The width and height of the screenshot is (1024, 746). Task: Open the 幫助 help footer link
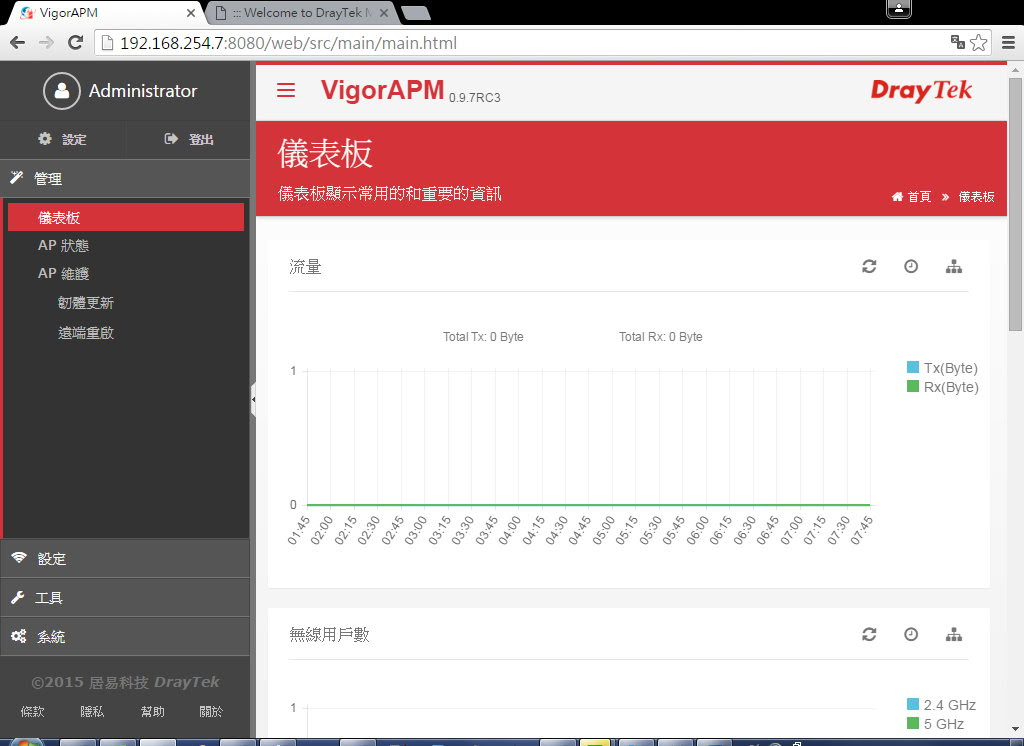pyautogui.click(x=153, y=711)
